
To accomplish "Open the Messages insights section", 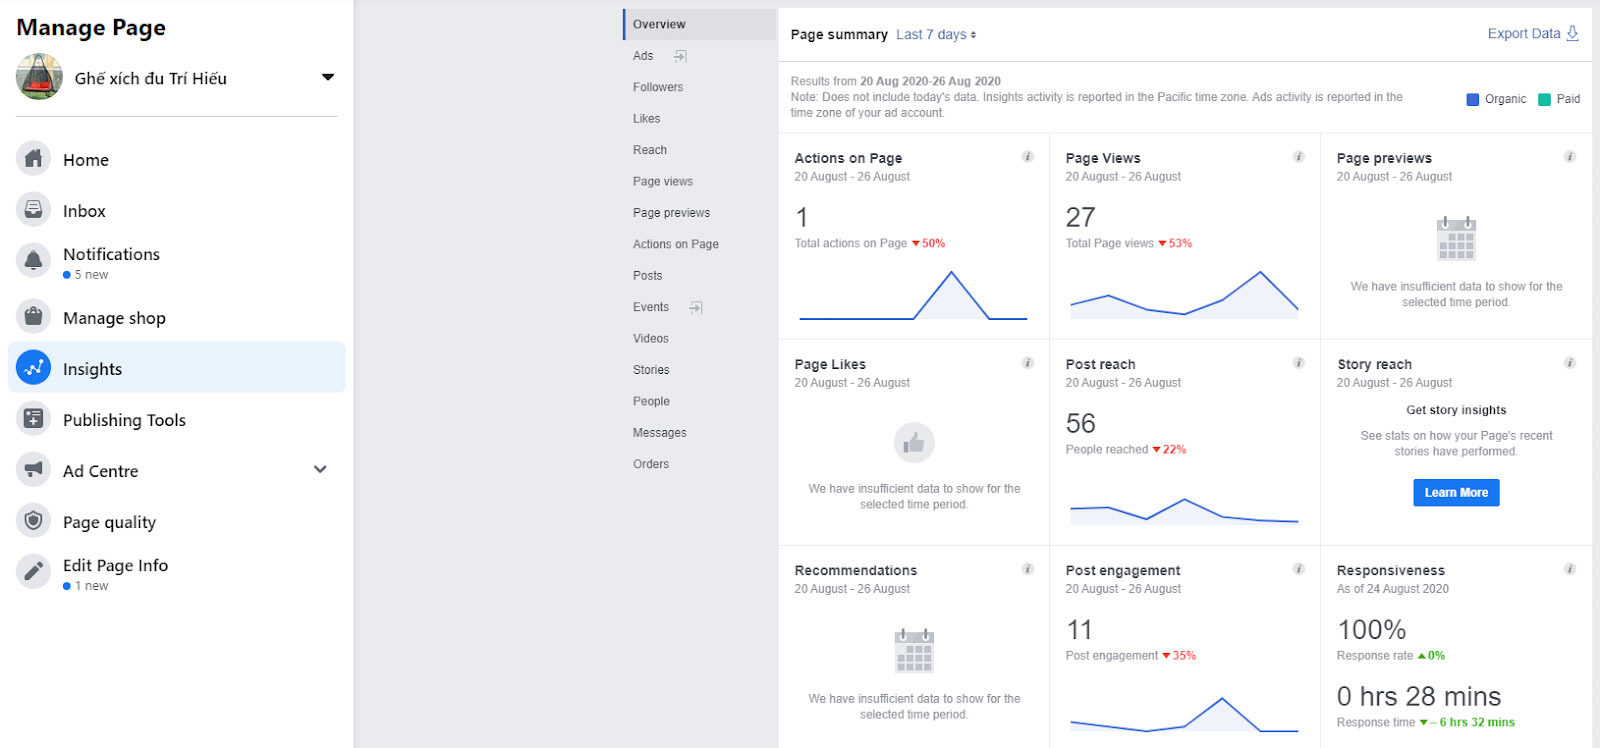I will click(x=660, y=432).
